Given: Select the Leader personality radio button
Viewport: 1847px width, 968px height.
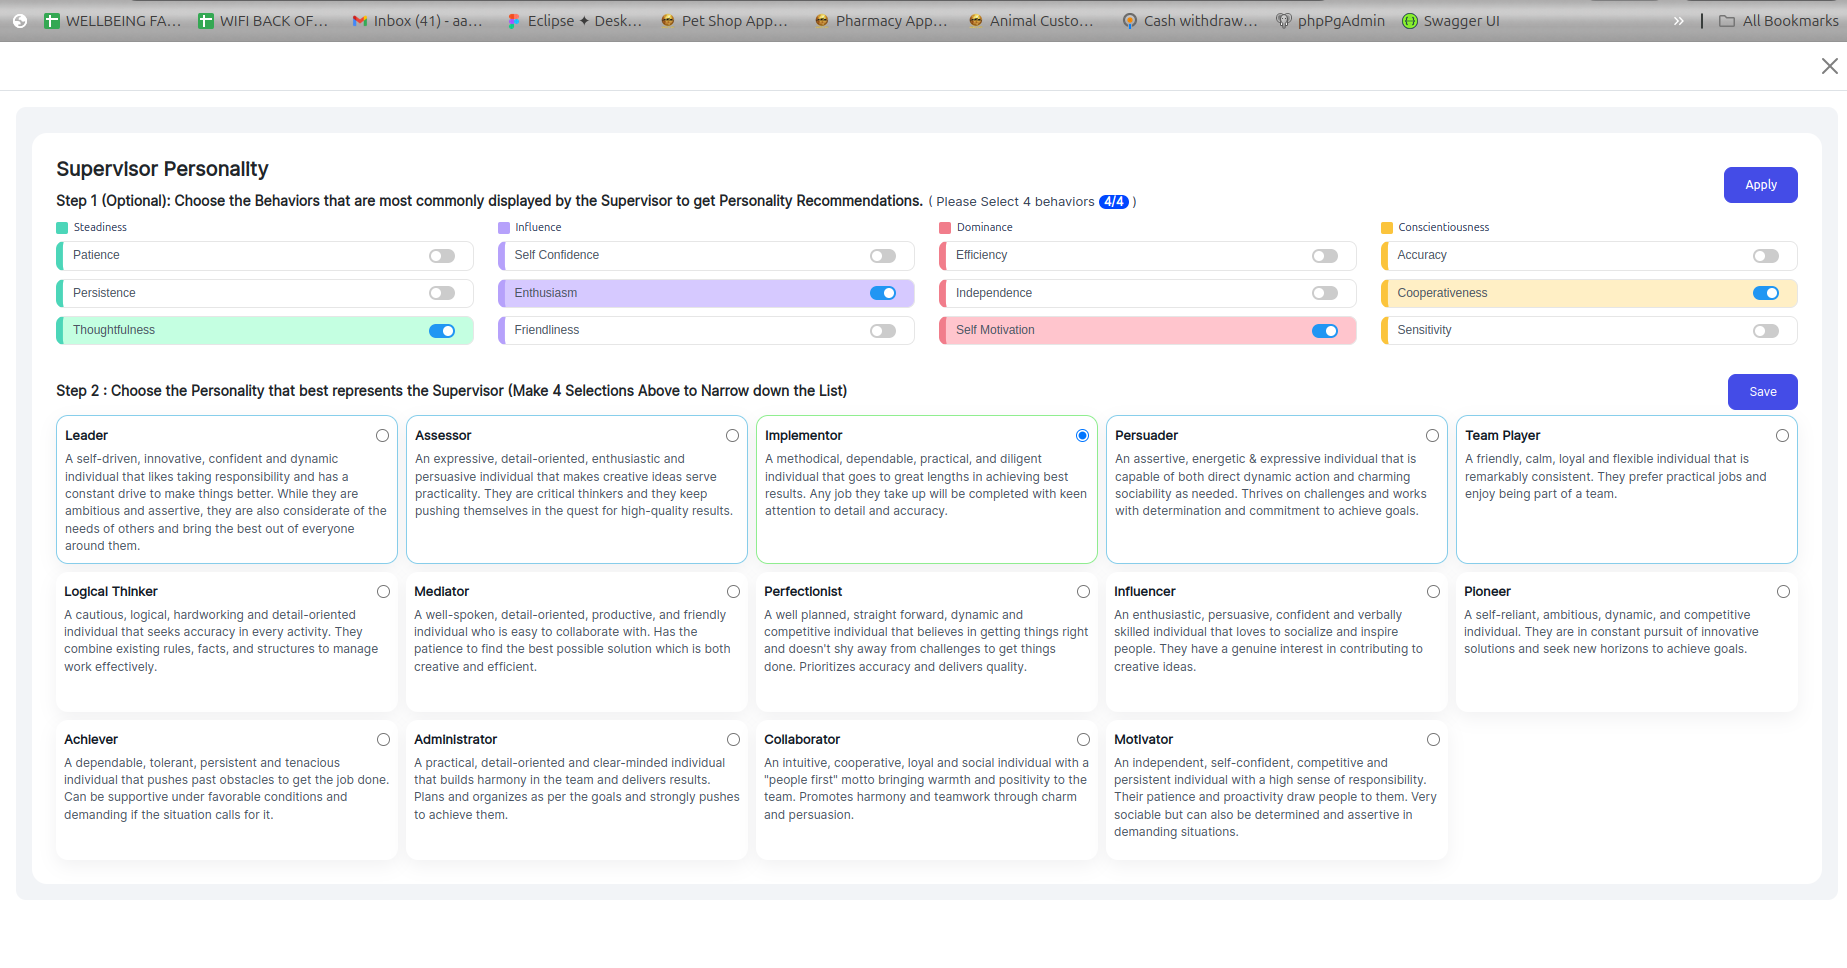Looking at the screenshot, I should pyautogui.click(x=382, y=436).
